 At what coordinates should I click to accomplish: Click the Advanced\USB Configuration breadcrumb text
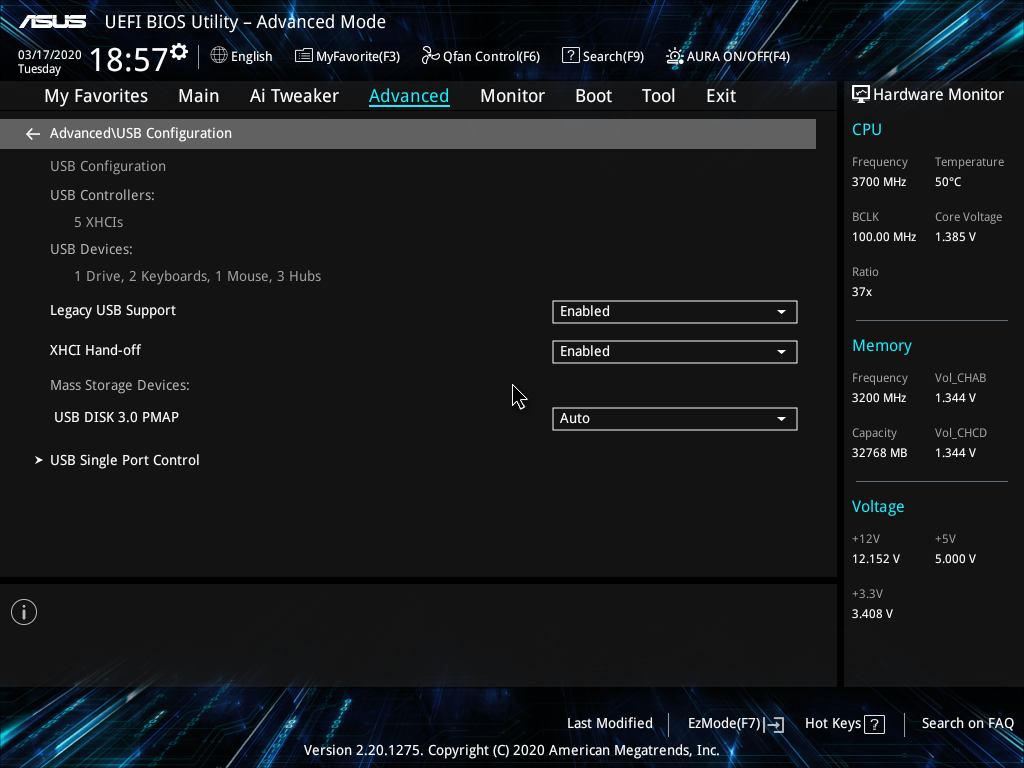point(141,133)
